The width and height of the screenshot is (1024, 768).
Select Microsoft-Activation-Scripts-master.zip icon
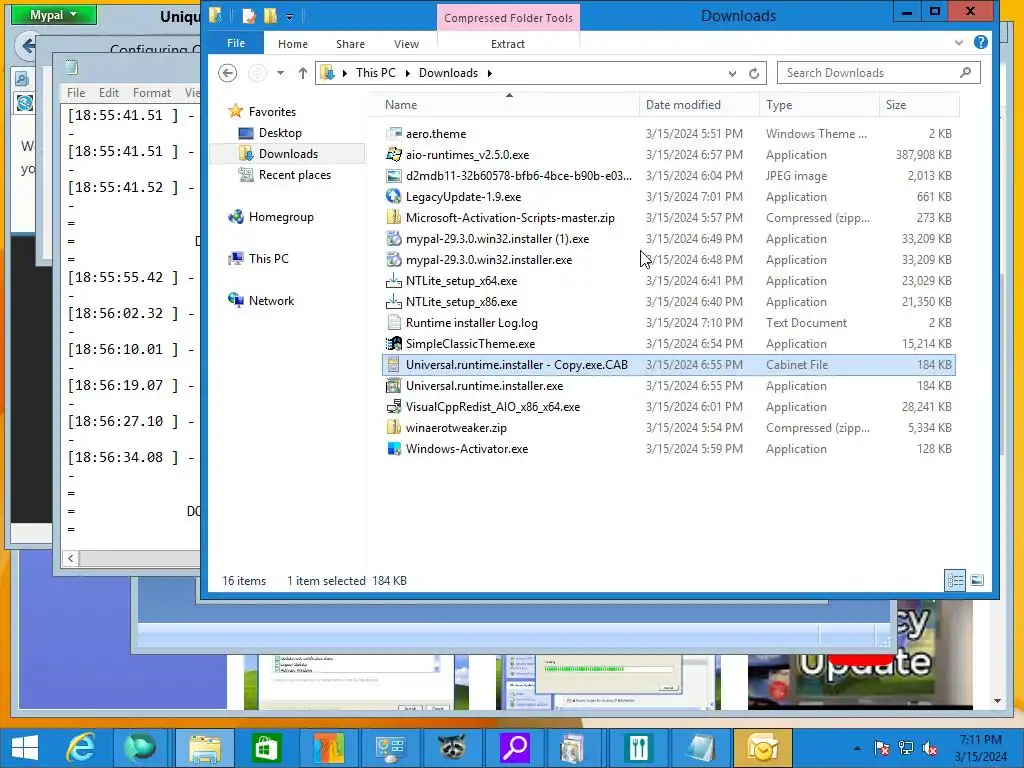tap(394, 217)
